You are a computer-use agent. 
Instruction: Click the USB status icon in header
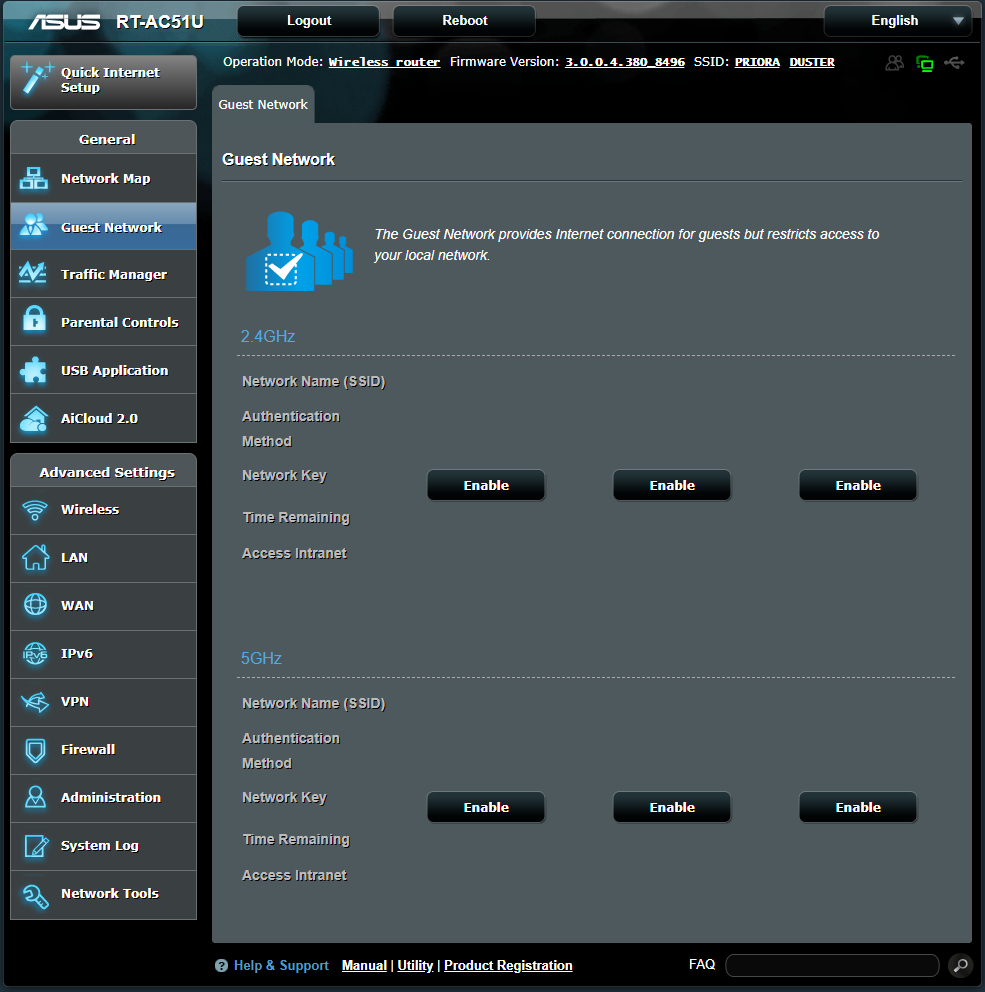(954, 63)
